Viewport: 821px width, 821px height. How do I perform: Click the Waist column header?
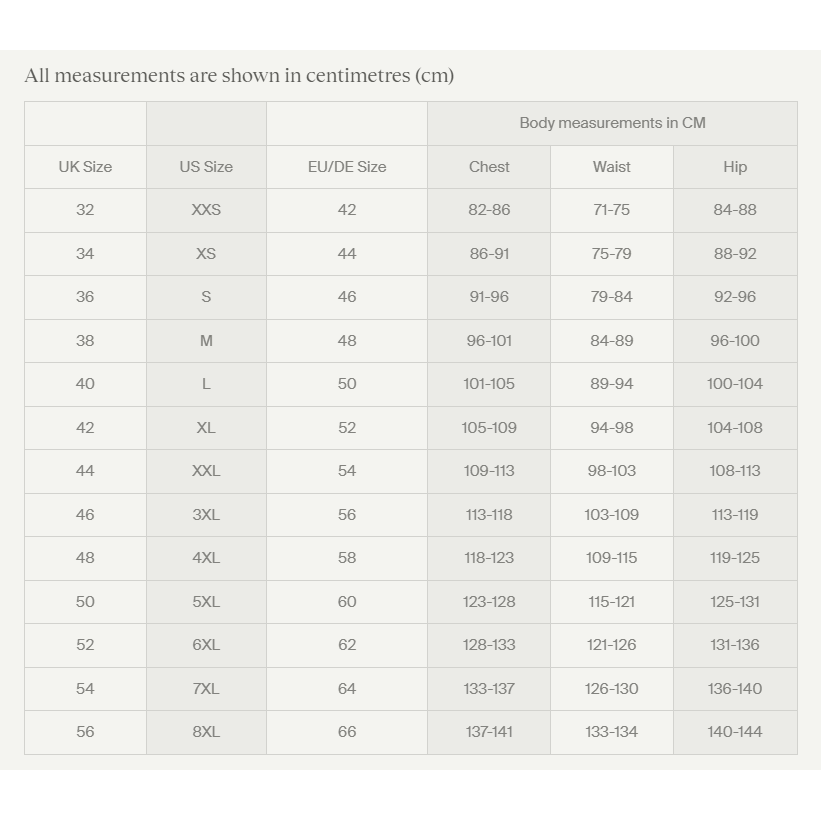pos(612,167)
